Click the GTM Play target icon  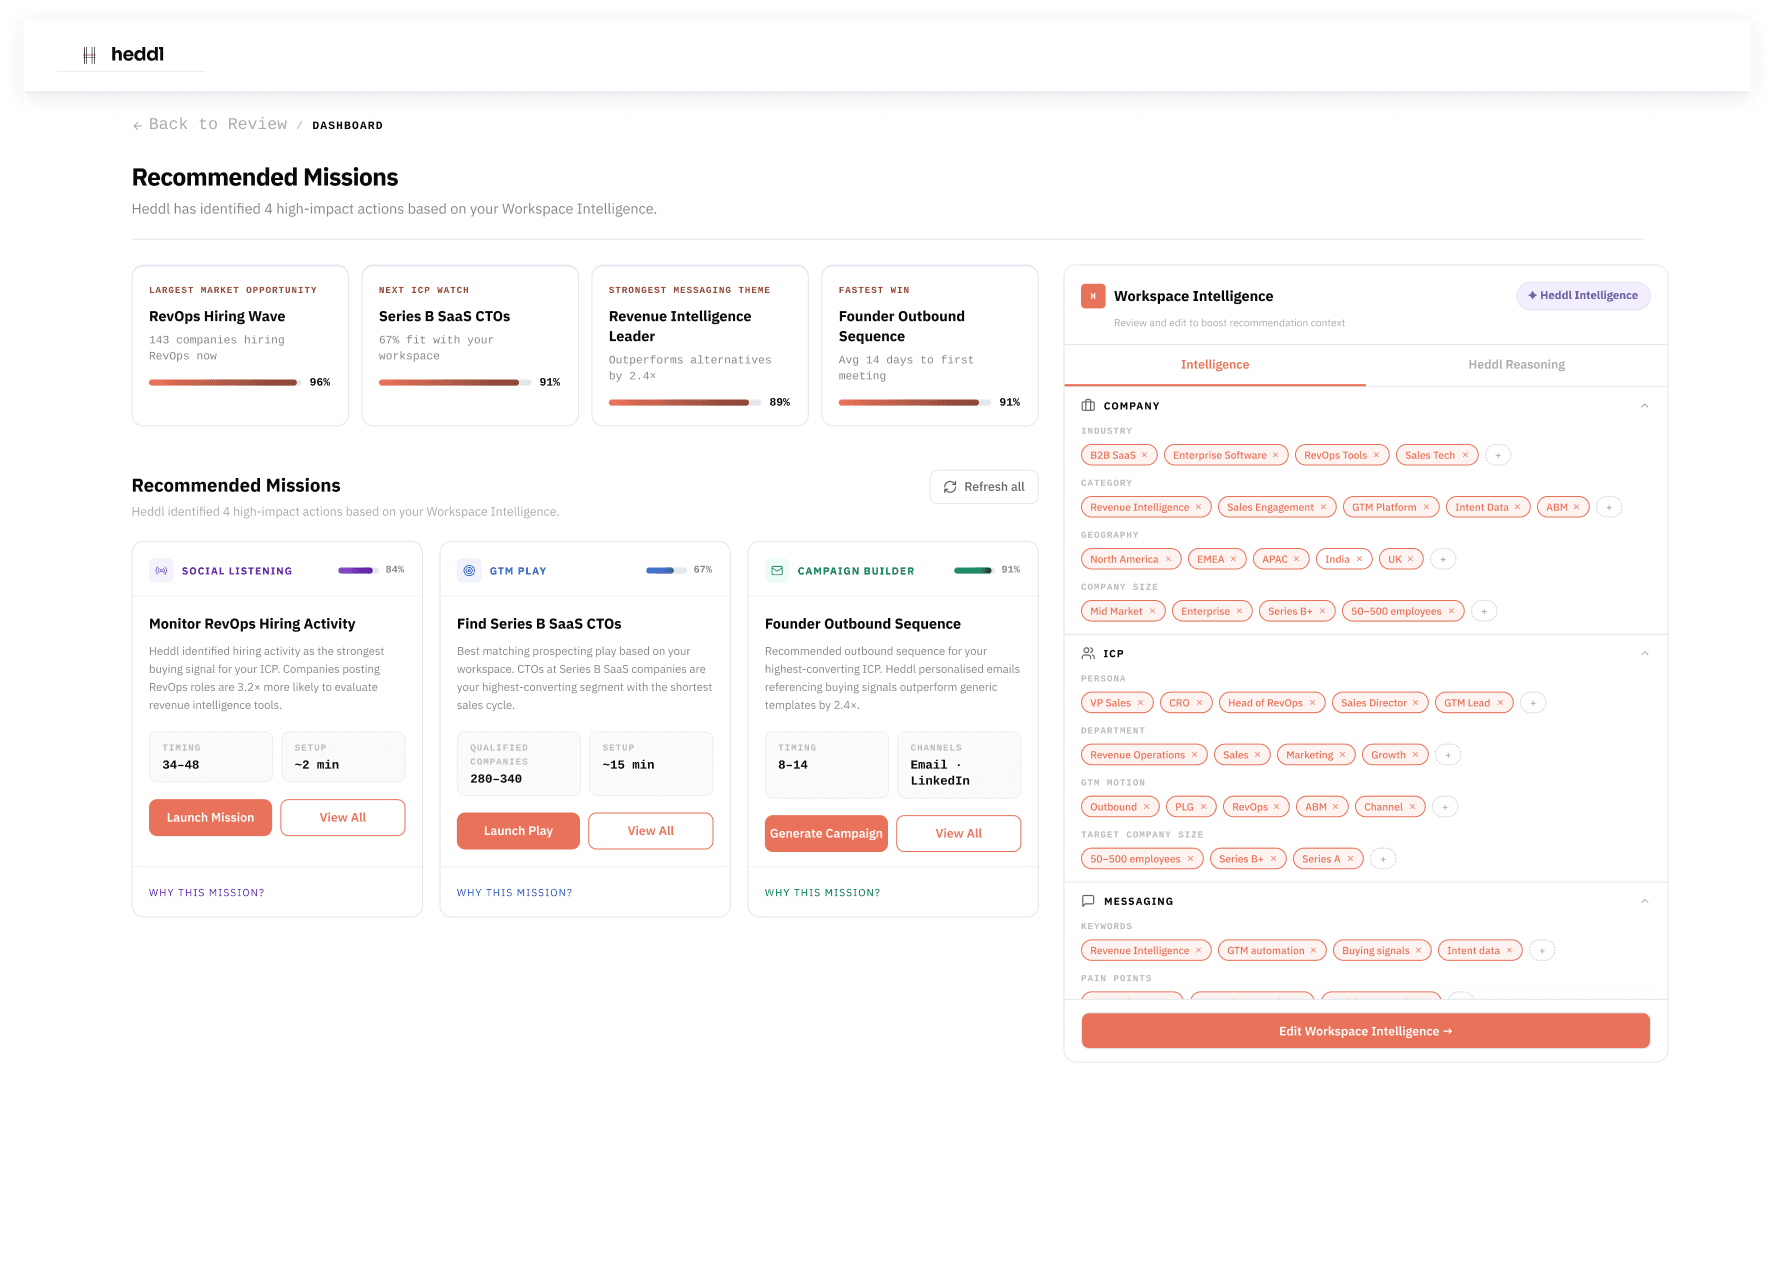[x=469, y=571]
